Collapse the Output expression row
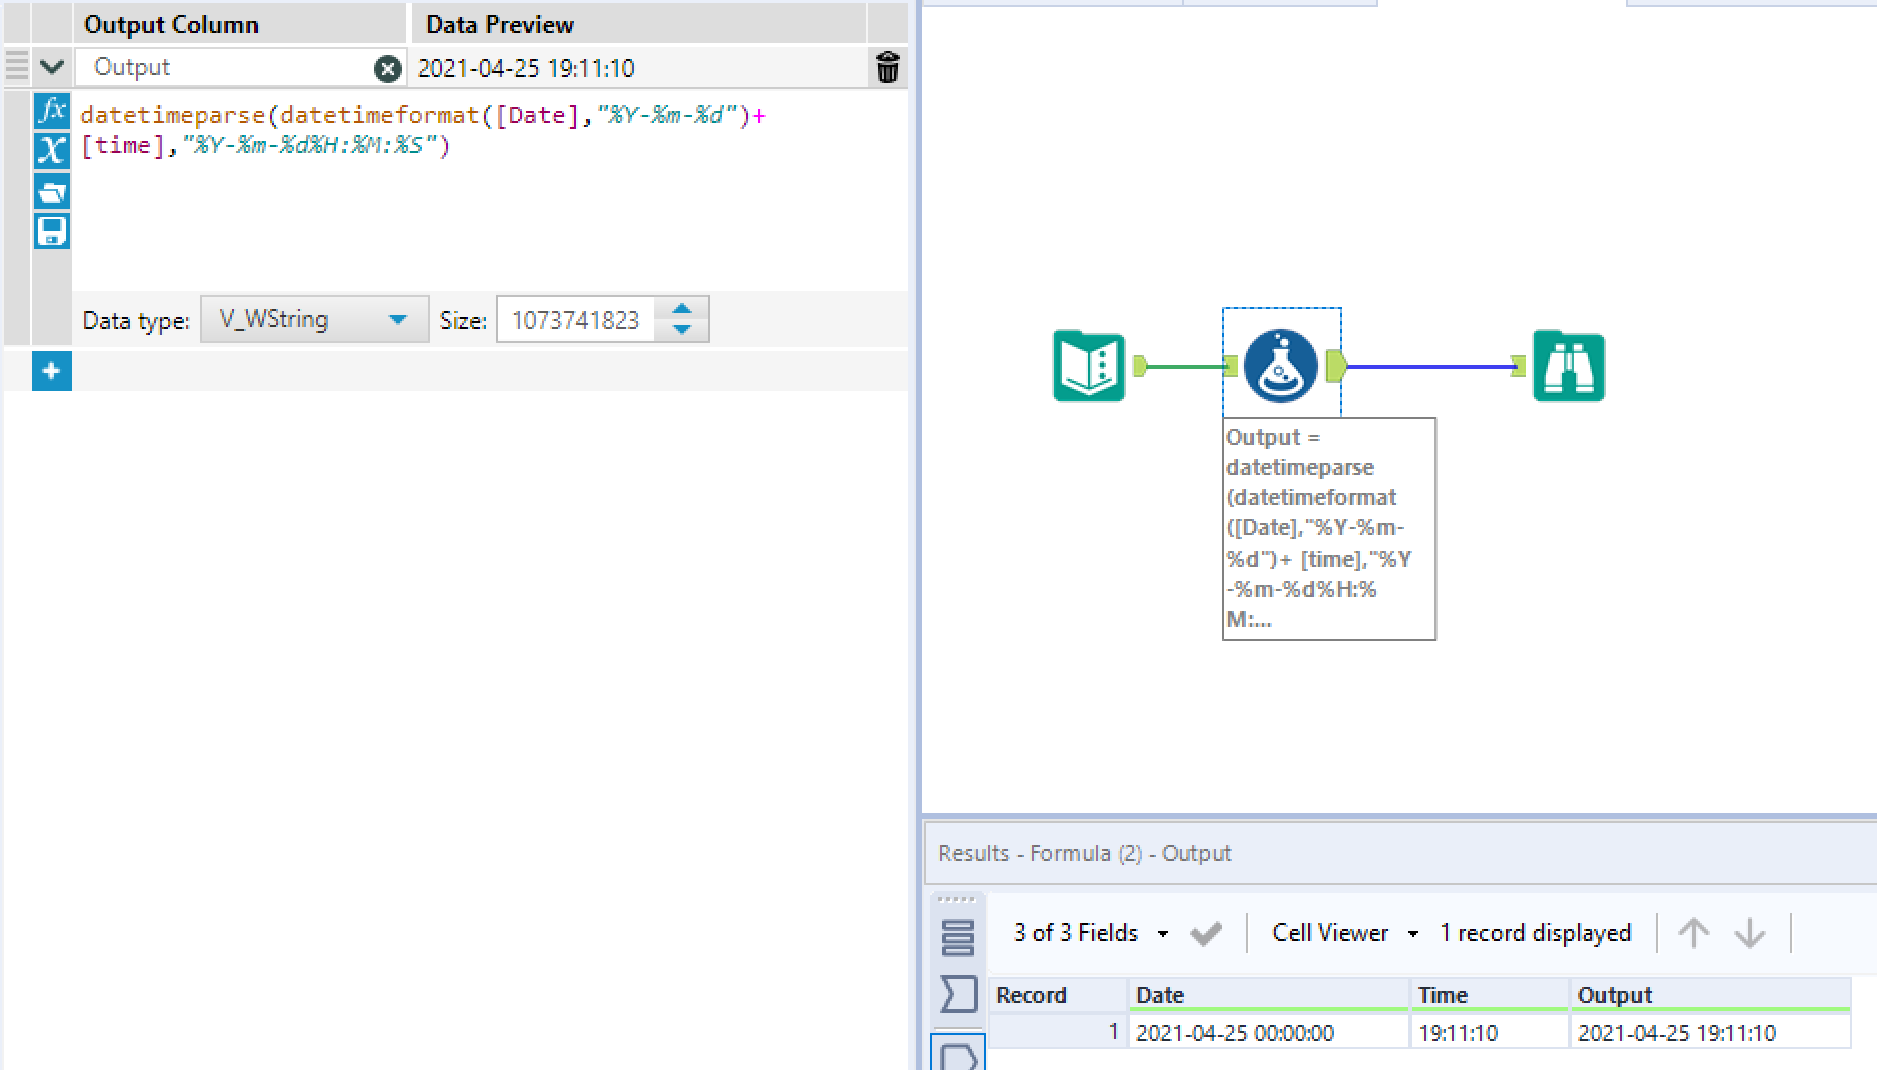 [51, 67]
